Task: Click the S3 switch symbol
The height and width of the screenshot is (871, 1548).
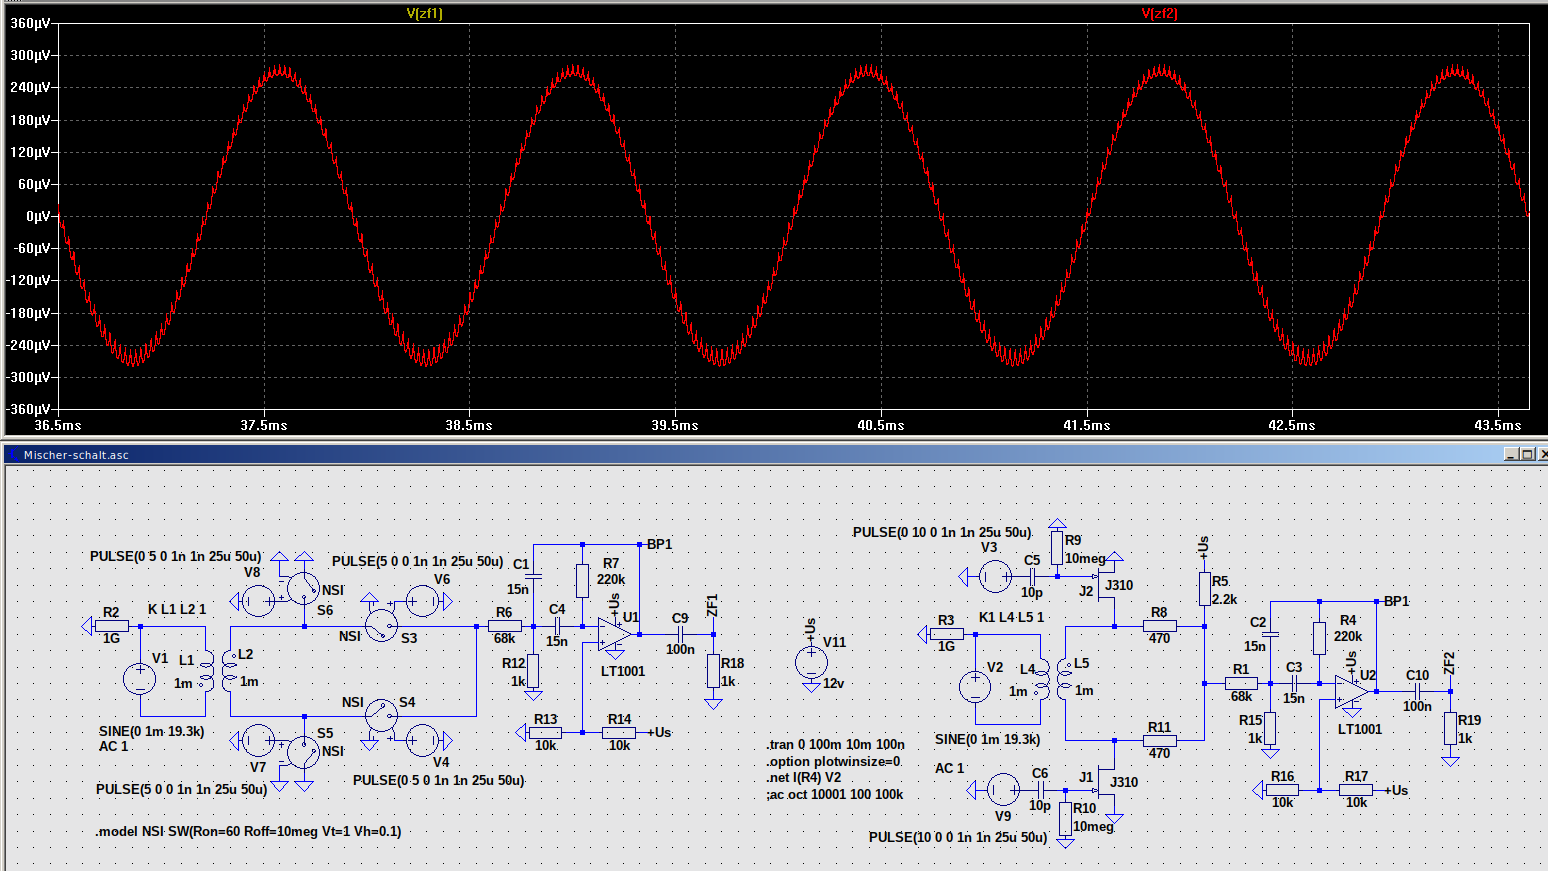Action: (381, 627)
